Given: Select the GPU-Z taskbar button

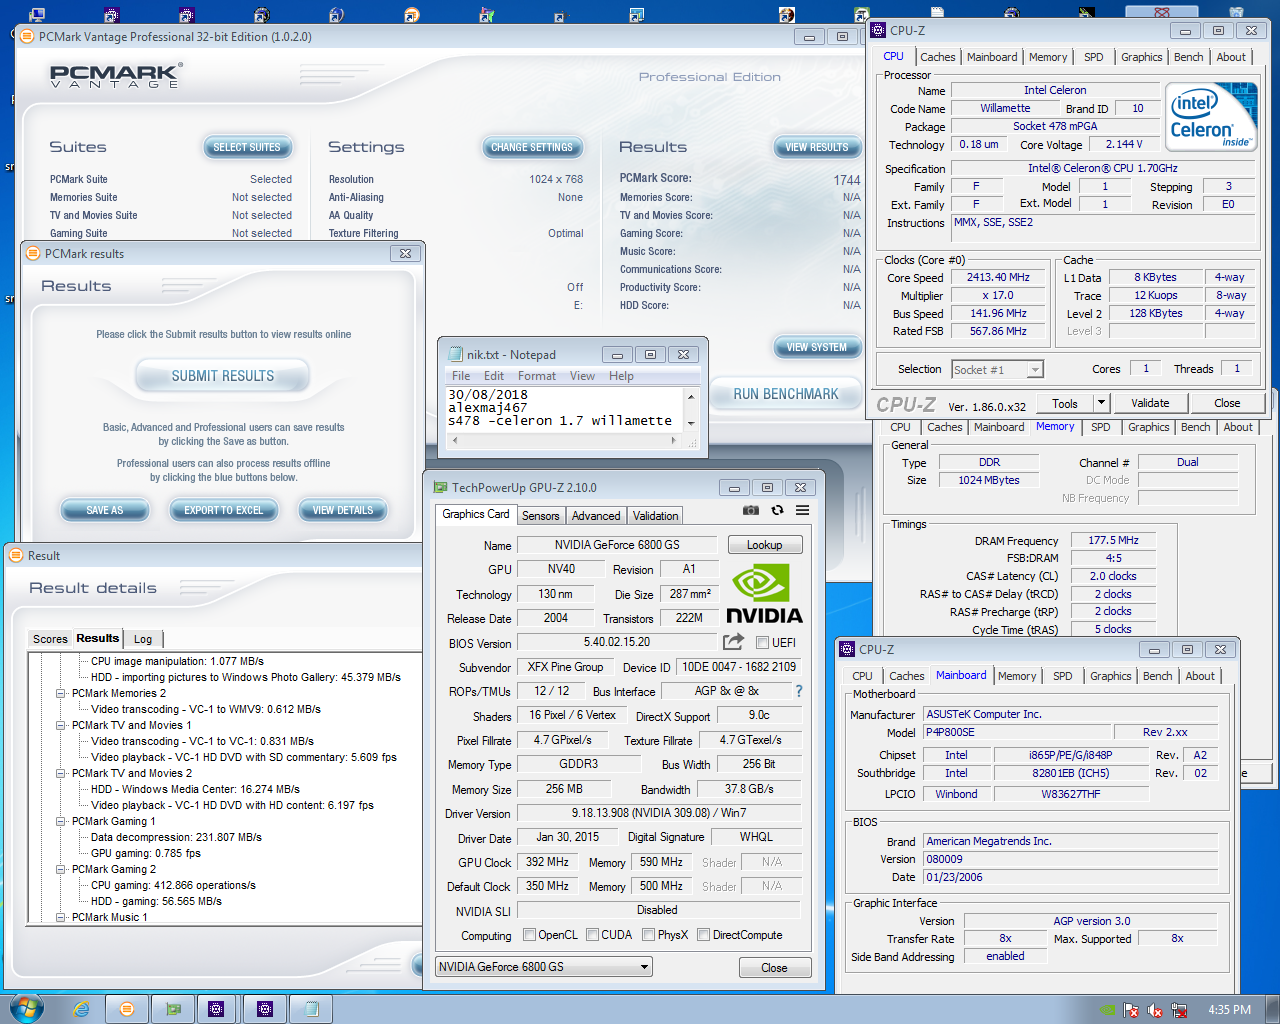Looking at the screenshot, I should pyautogui.click(x=174, y=1009).
